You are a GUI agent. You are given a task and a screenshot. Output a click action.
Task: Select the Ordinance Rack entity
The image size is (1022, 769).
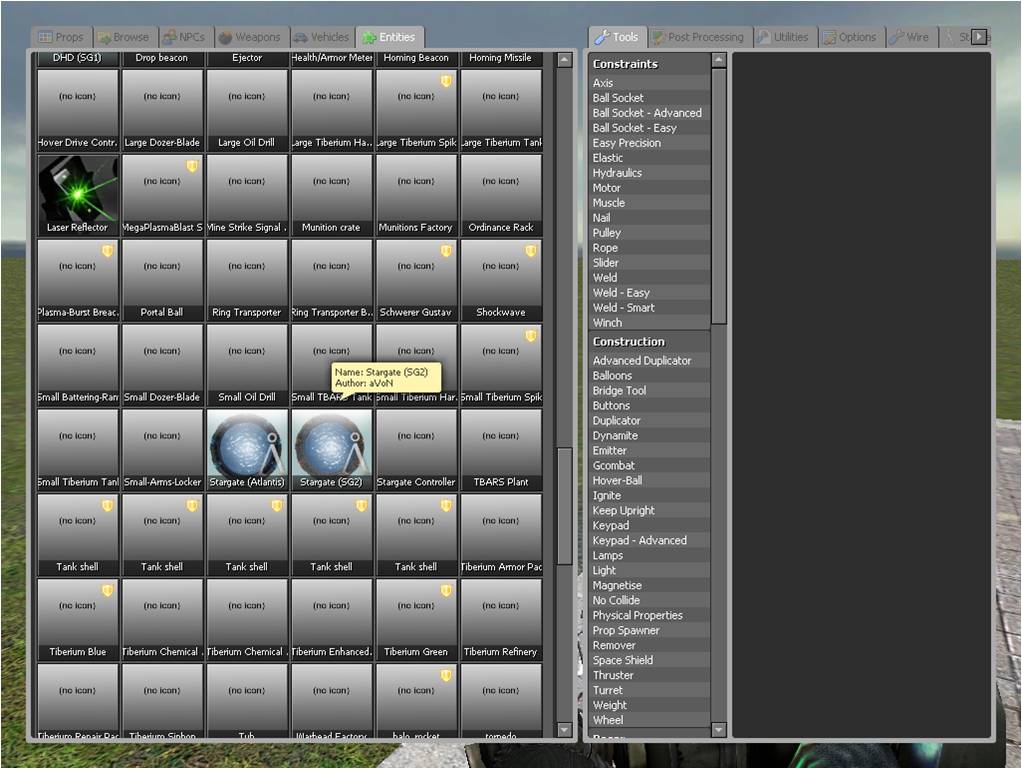[x=501, y=195]
